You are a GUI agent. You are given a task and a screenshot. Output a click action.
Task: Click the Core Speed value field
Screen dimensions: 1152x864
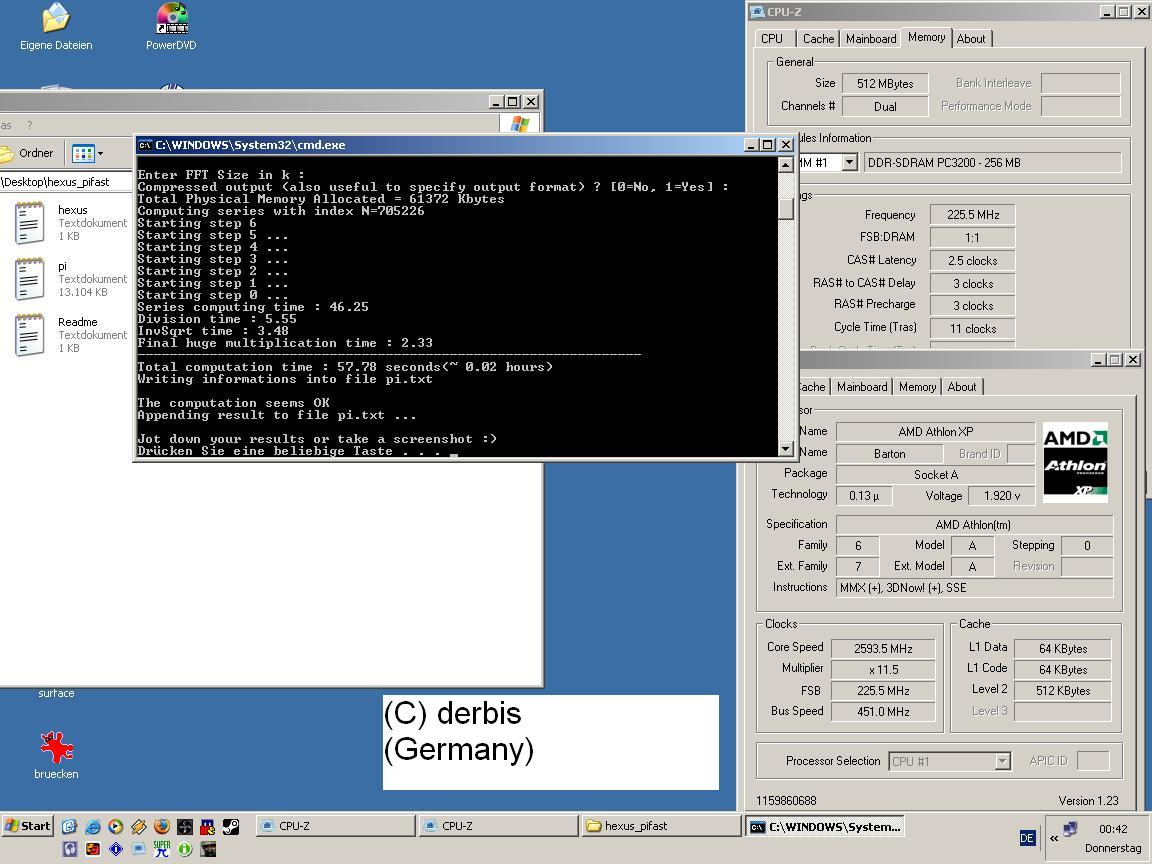[883, 648]
